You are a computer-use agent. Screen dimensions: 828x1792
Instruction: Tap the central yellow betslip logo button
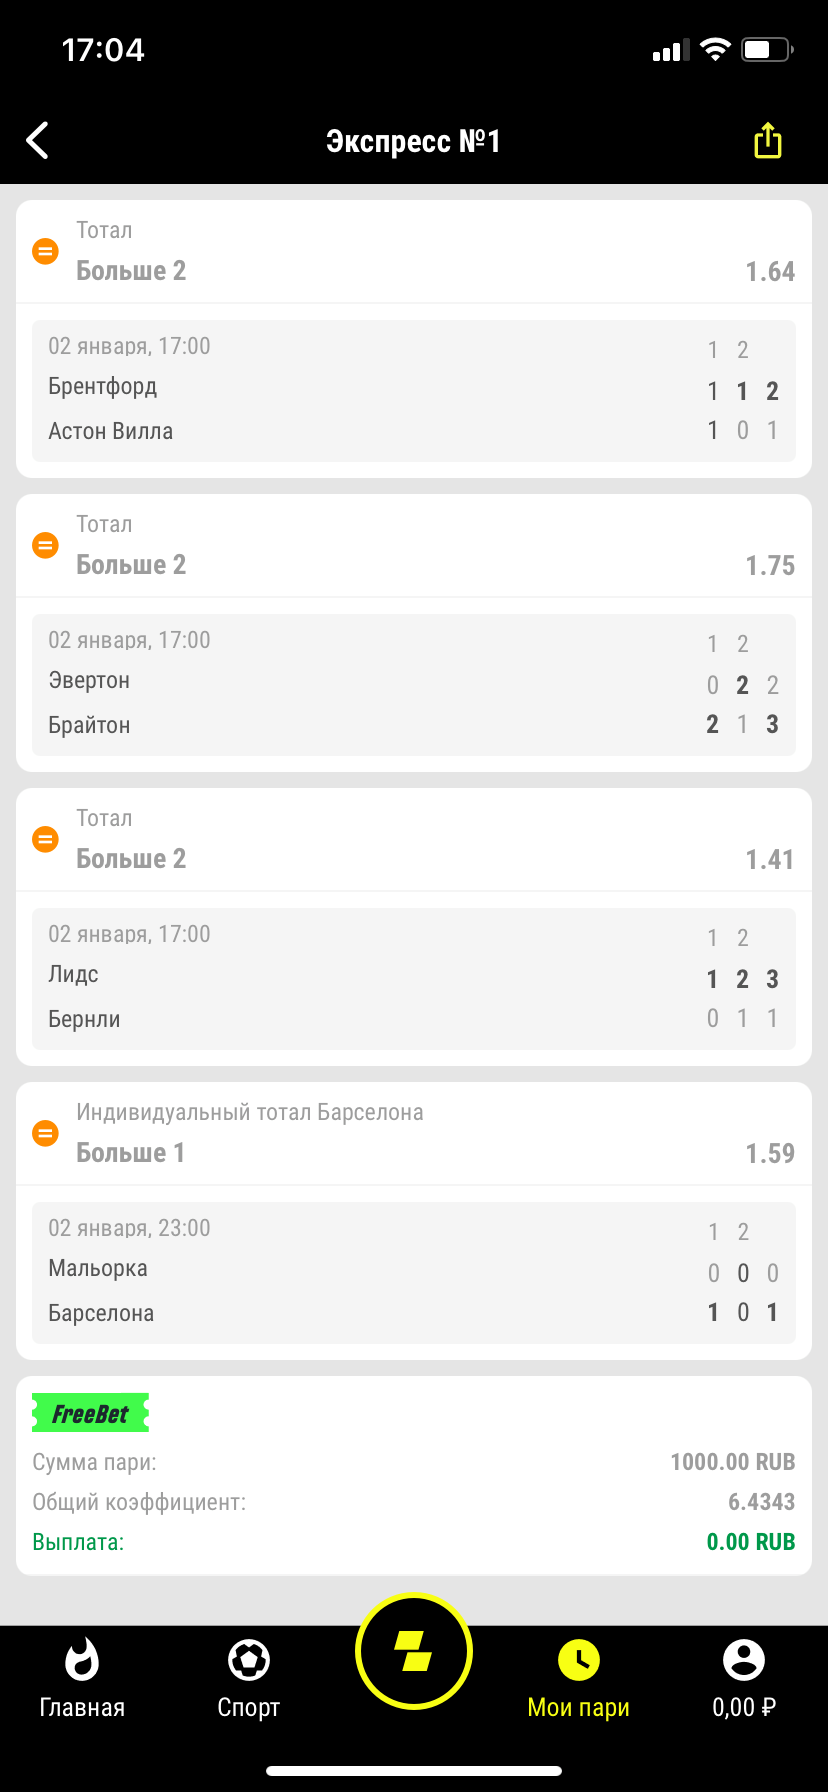pyautogui.click(x=414, y=1652)
